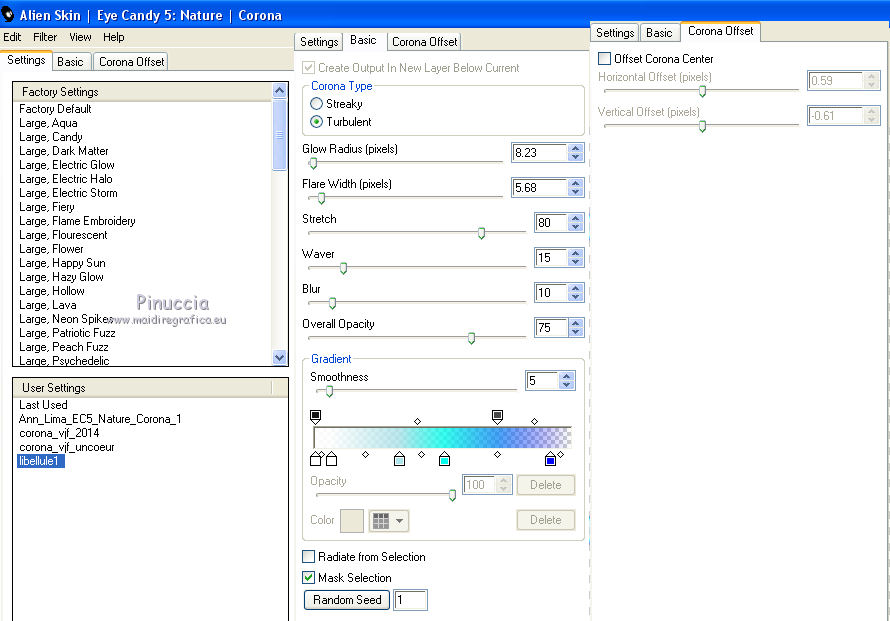Click the Color swatch box
The image size is (890, 621).
[352, 521]
